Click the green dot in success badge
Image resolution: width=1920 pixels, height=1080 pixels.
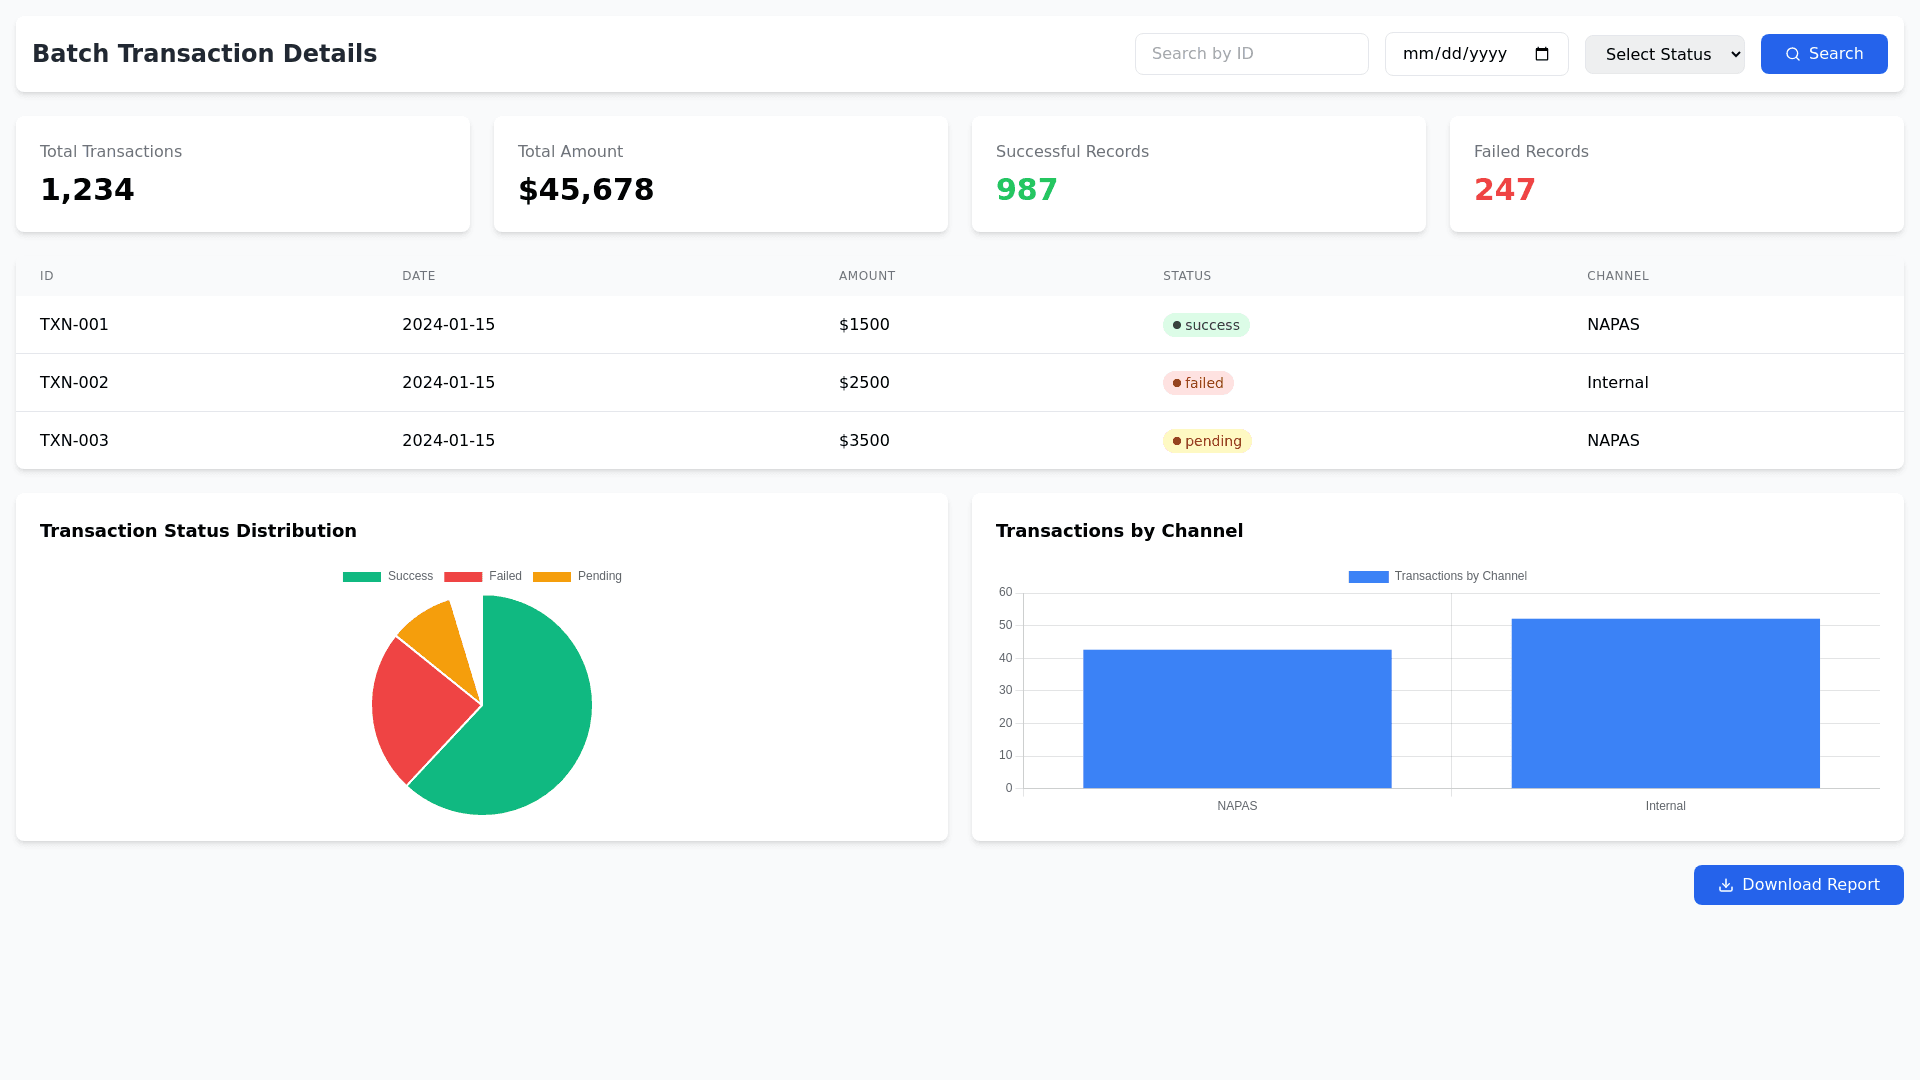[x=1177, y=325]
